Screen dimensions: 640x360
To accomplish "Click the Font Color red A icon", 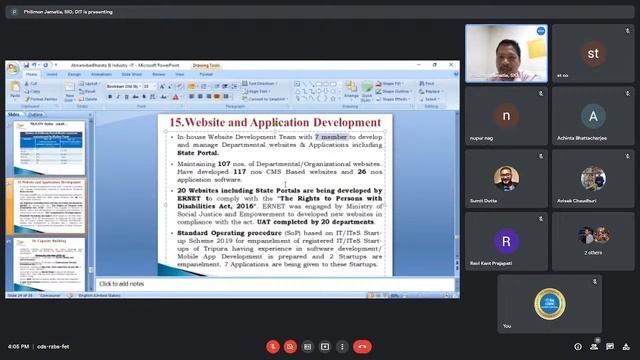I will [176, 97].
